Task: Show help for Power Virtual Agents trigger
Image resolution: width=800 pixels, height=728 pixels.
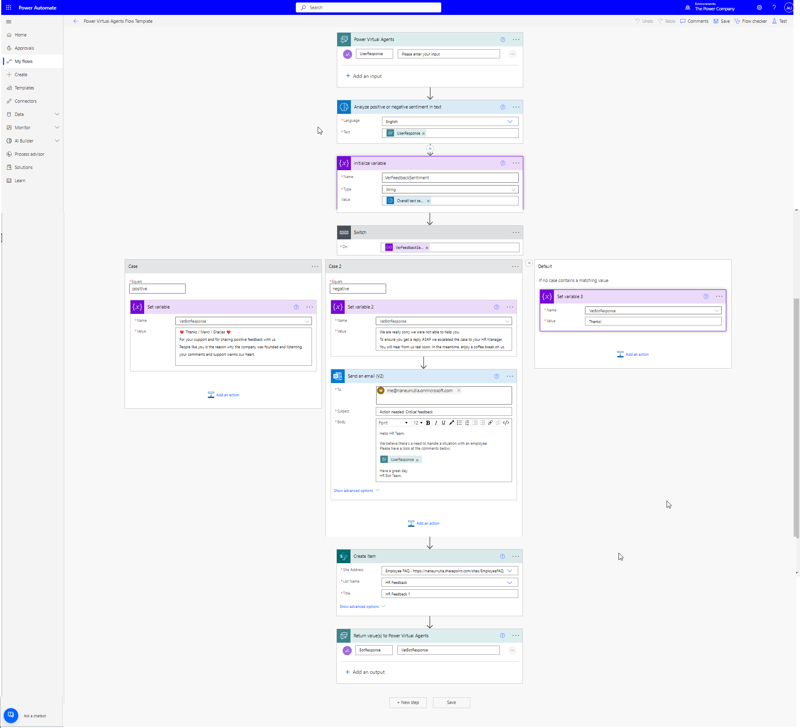Action: pos(503,40)
